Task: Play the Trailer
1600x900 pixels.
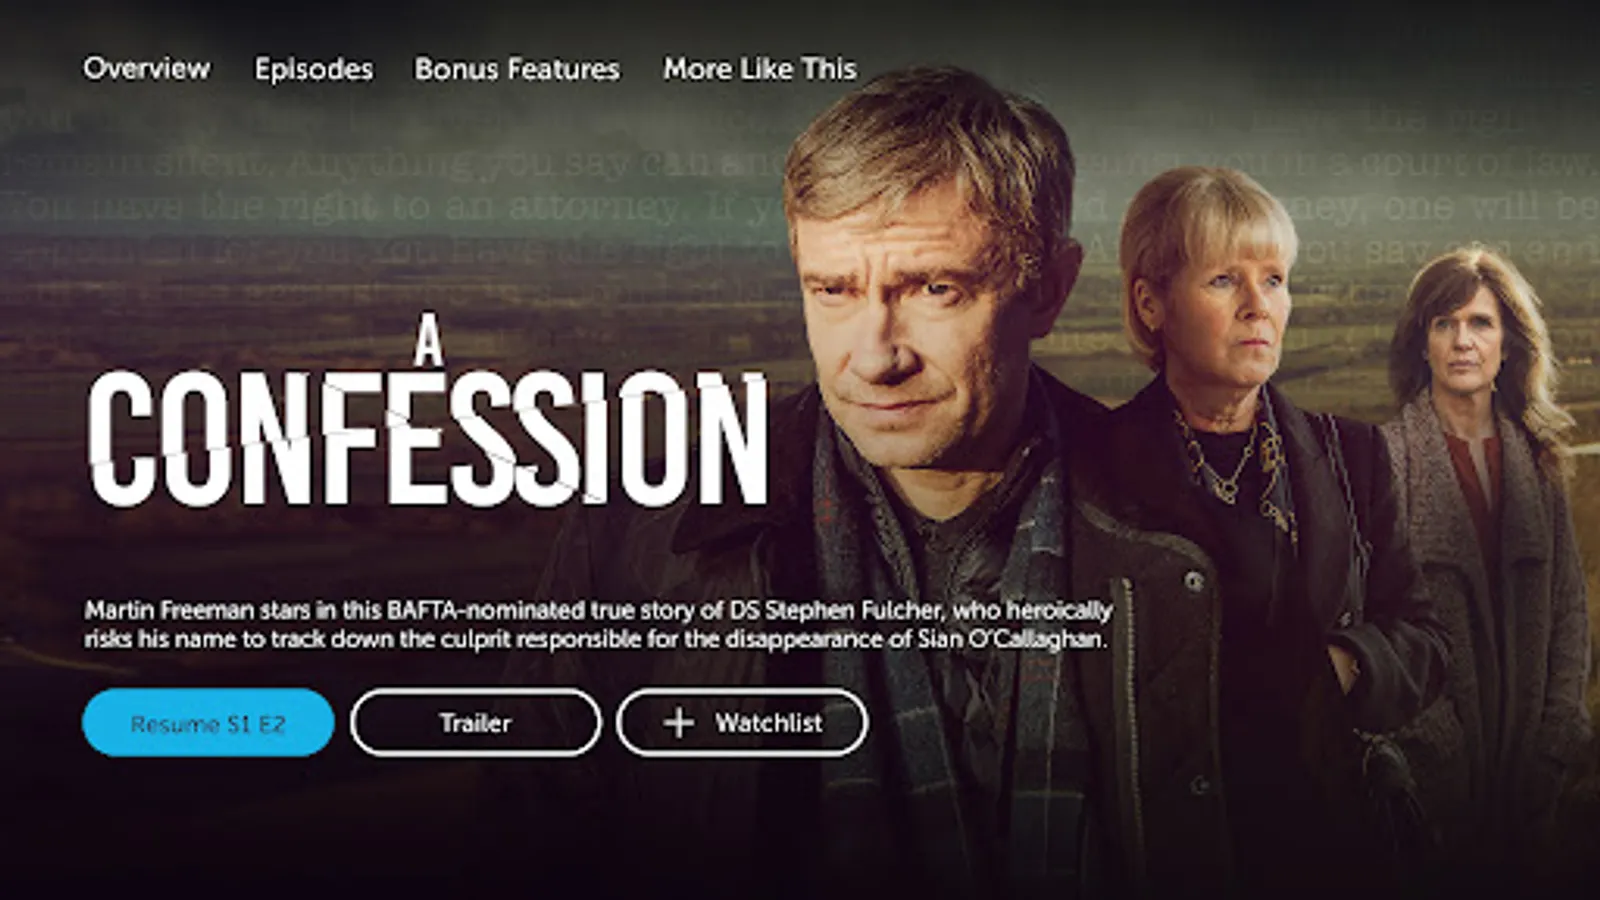Action: click(476, 723)
